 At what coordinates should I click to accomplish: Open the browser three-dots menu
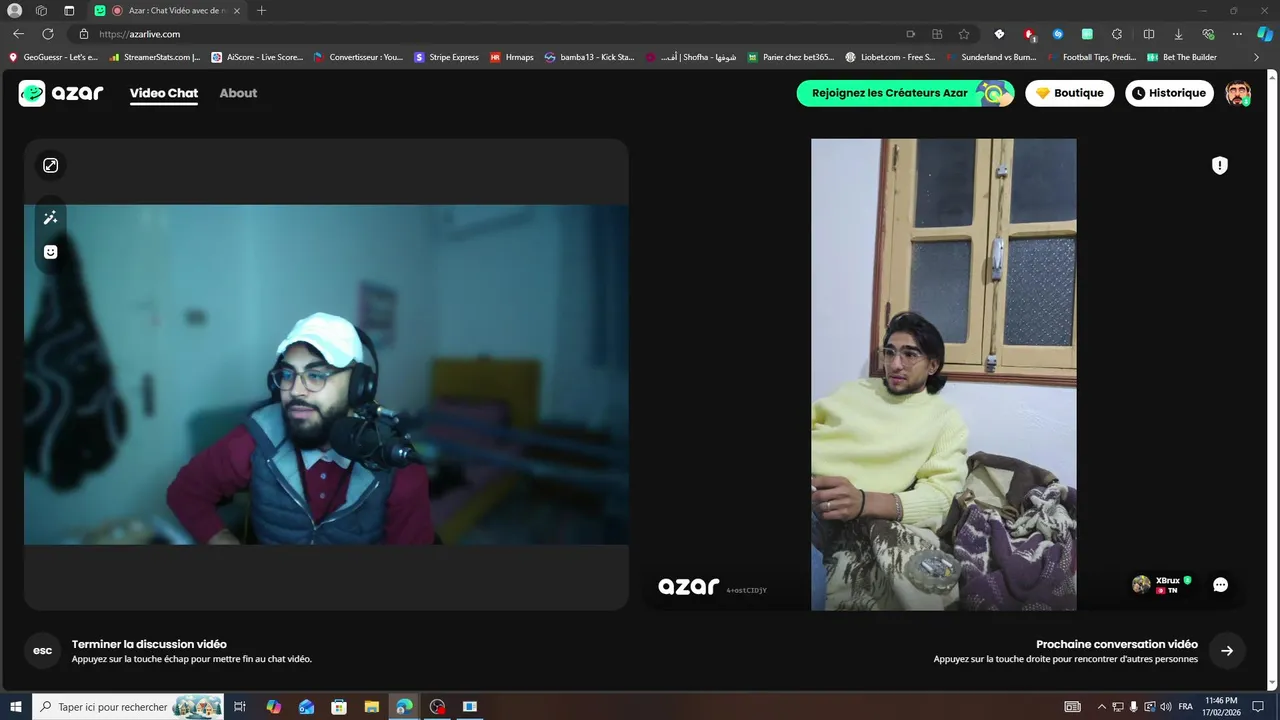[1237, 34]
